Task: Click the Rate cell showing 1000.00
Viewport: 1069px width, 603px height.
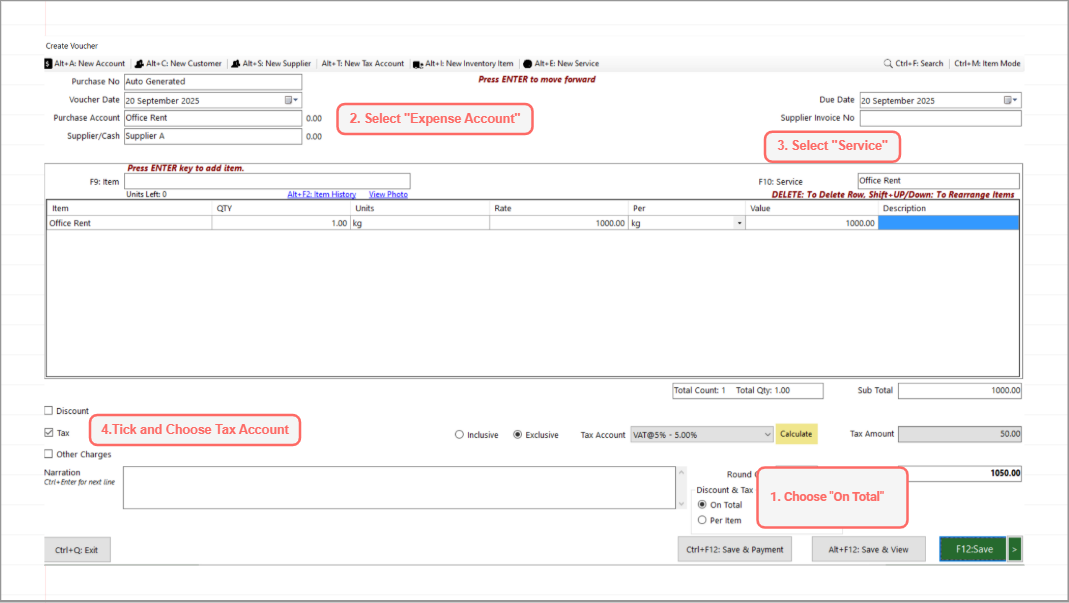Action: (558, 223)
